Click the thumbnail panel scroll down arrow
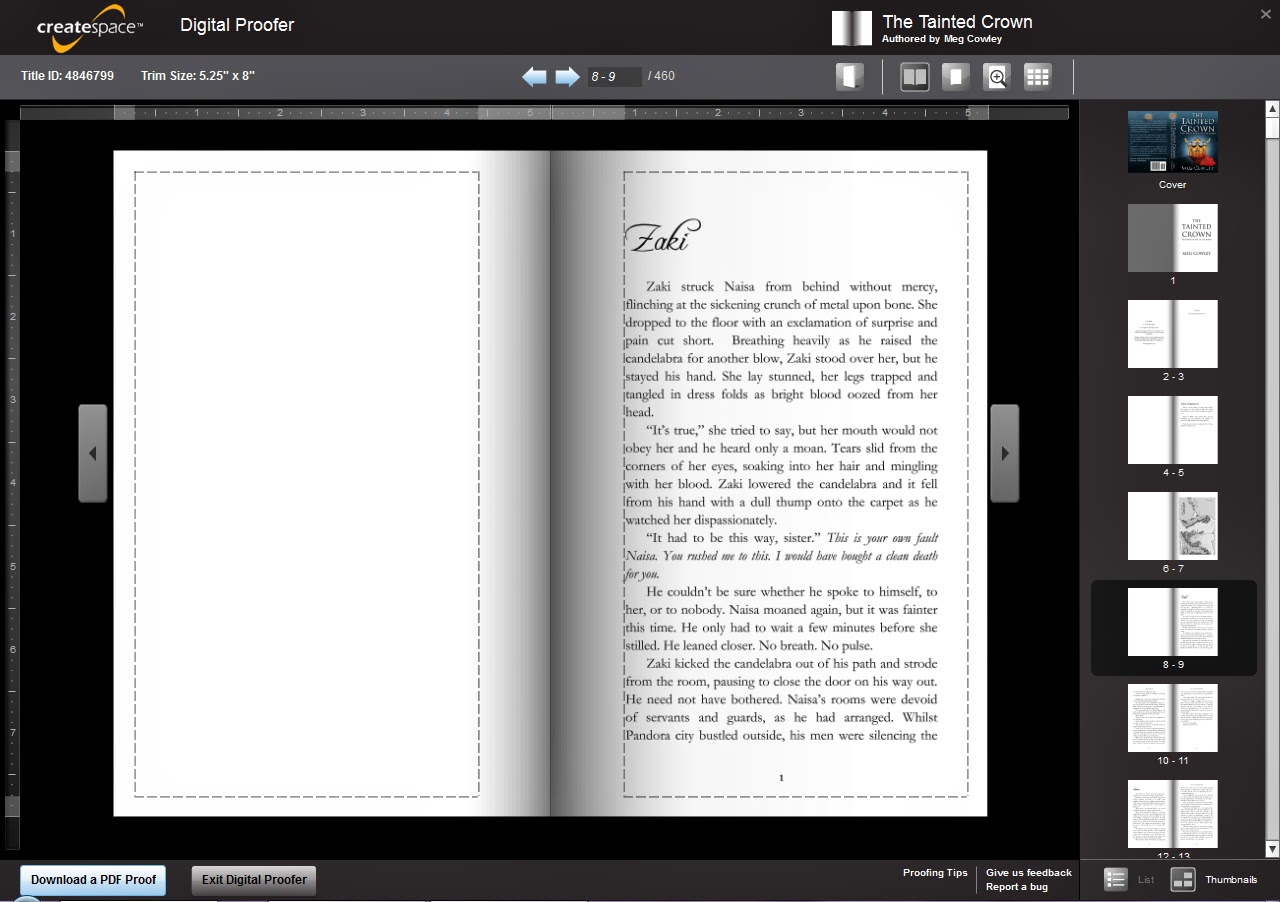1280x902 pixels. coord(1272,850)
